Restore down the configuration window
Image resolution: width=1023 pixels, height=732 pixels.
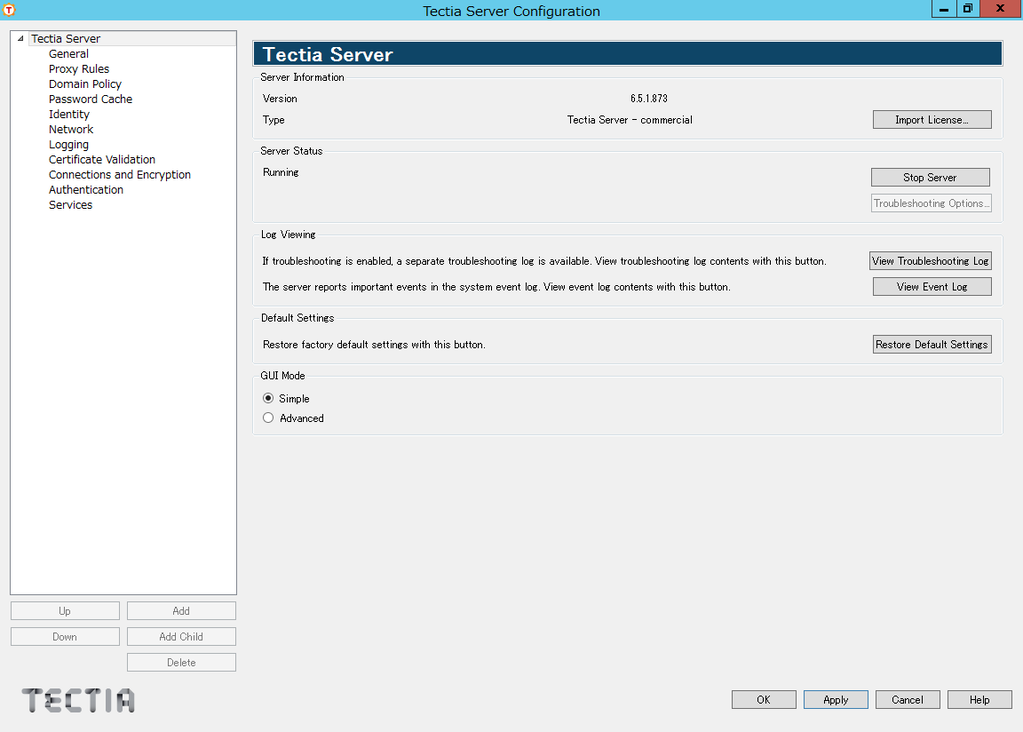(968, 8)
